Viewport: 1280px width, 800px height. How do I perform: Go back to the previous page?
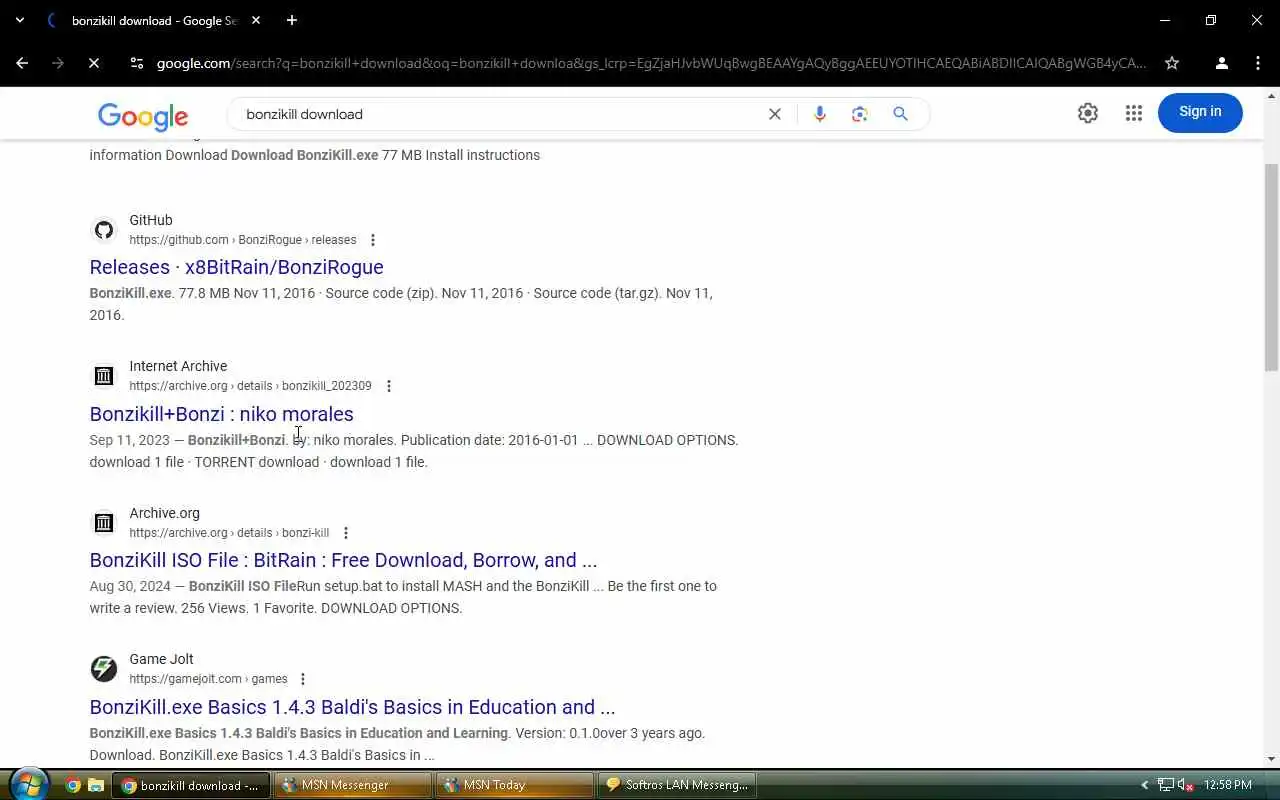(22, 63)
